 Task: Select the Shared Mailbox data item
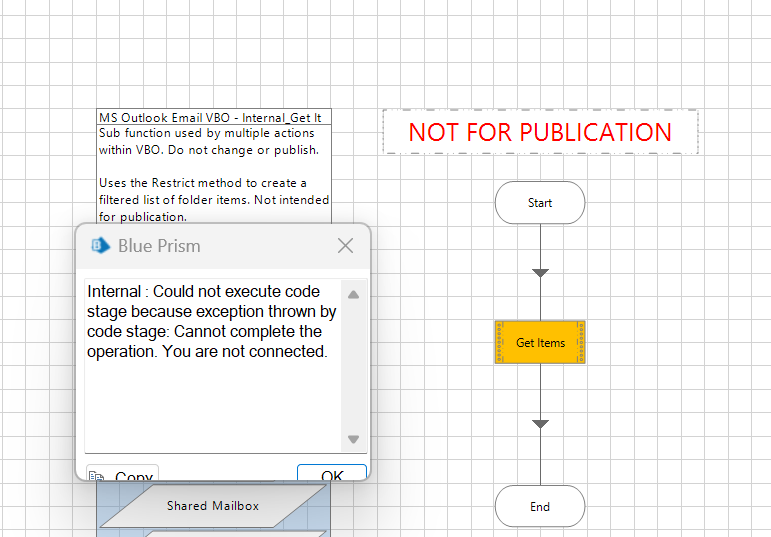[213, 506]
